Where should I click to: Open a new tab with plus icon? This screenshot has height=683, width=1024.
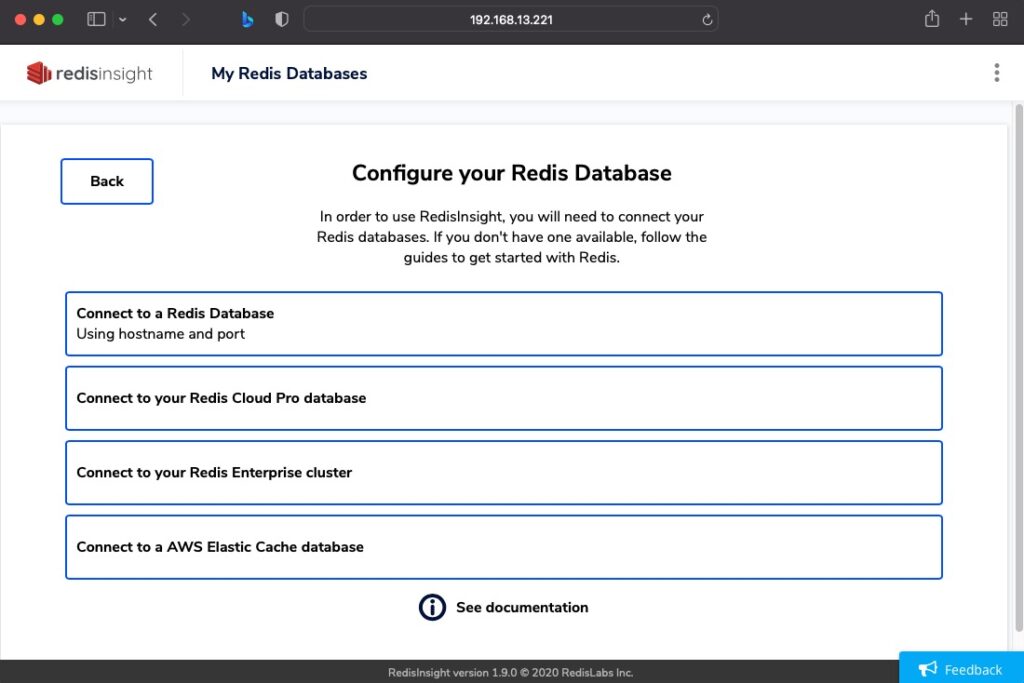966,20
